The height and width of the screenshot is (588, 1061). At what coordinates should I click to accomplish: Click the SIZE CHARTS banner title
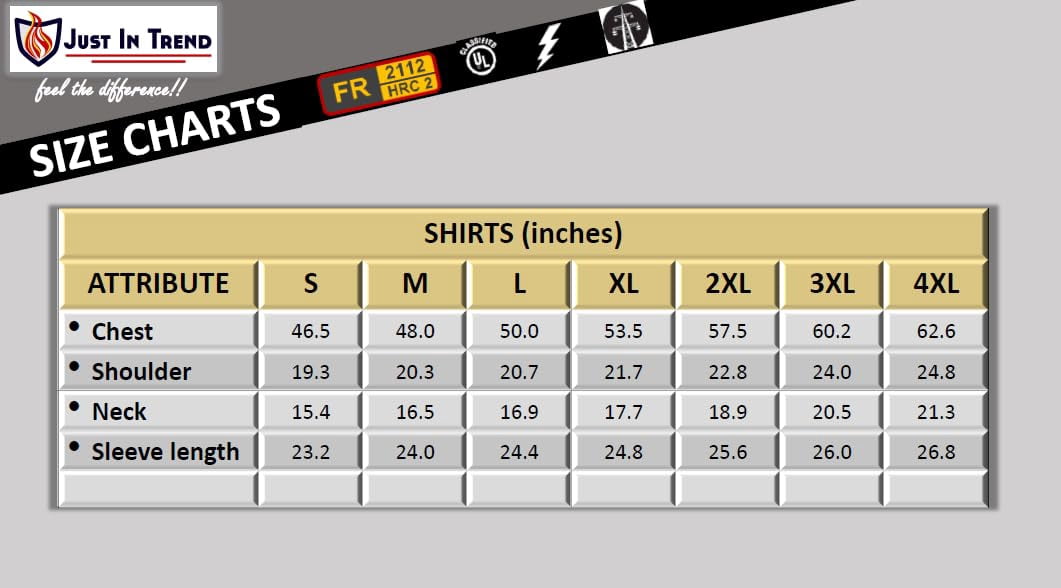coord(155,135)
